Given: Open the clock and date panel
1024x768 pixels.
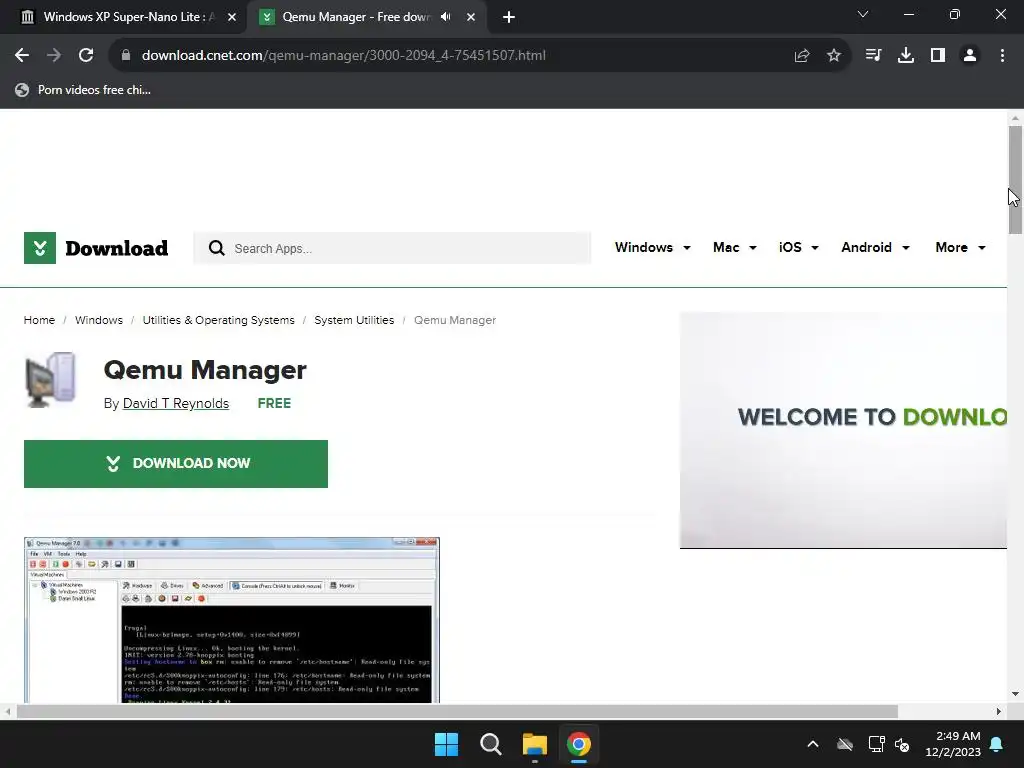Looking at the screenshot, I should (x=953, y=744).
